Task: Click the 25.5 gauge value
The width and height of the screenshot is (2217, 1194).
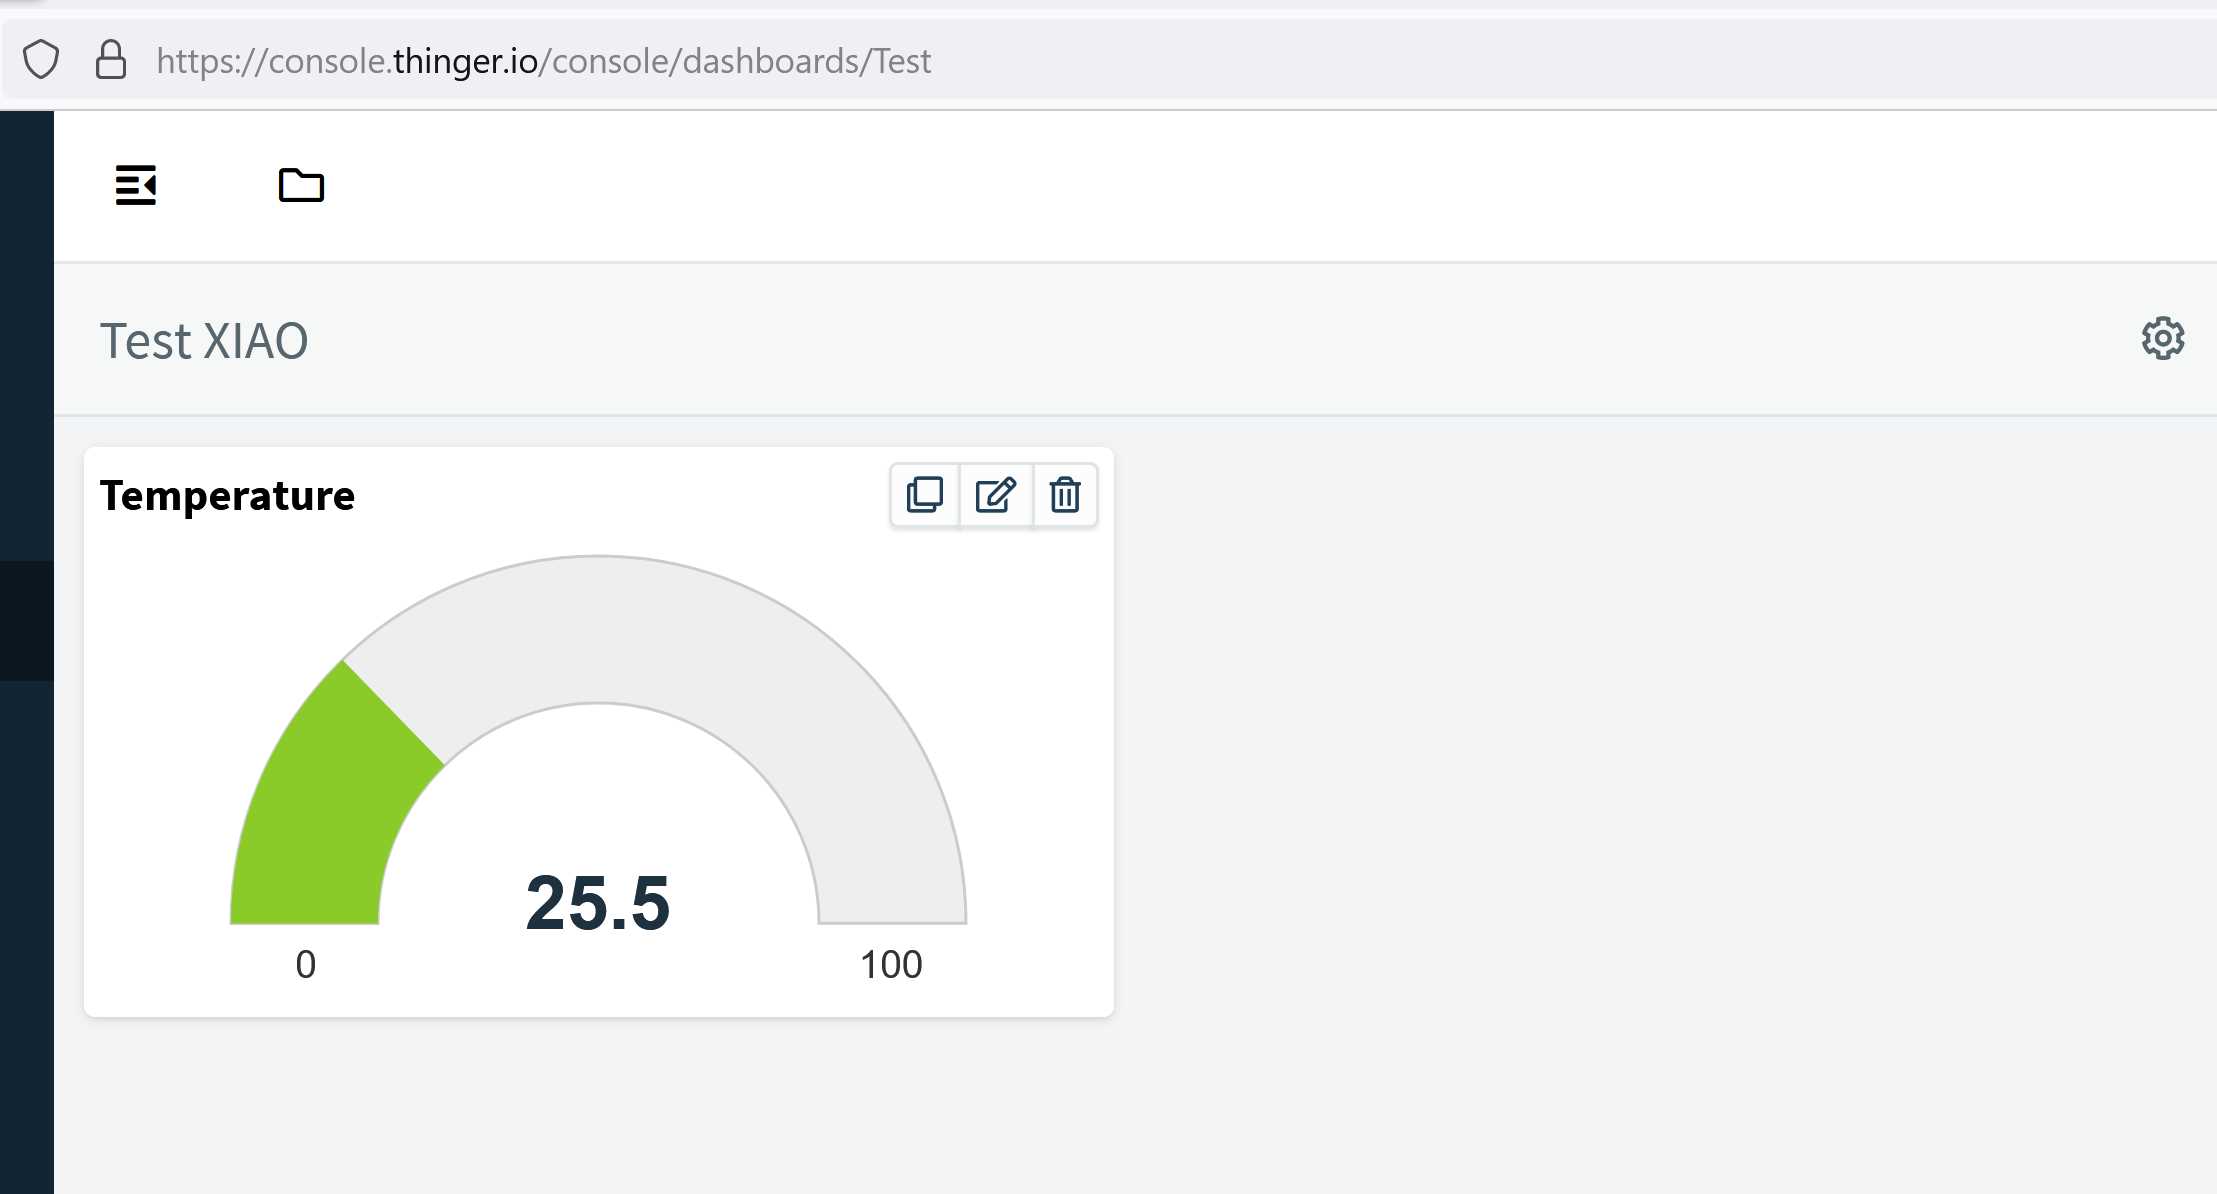Action: (598, 903)
